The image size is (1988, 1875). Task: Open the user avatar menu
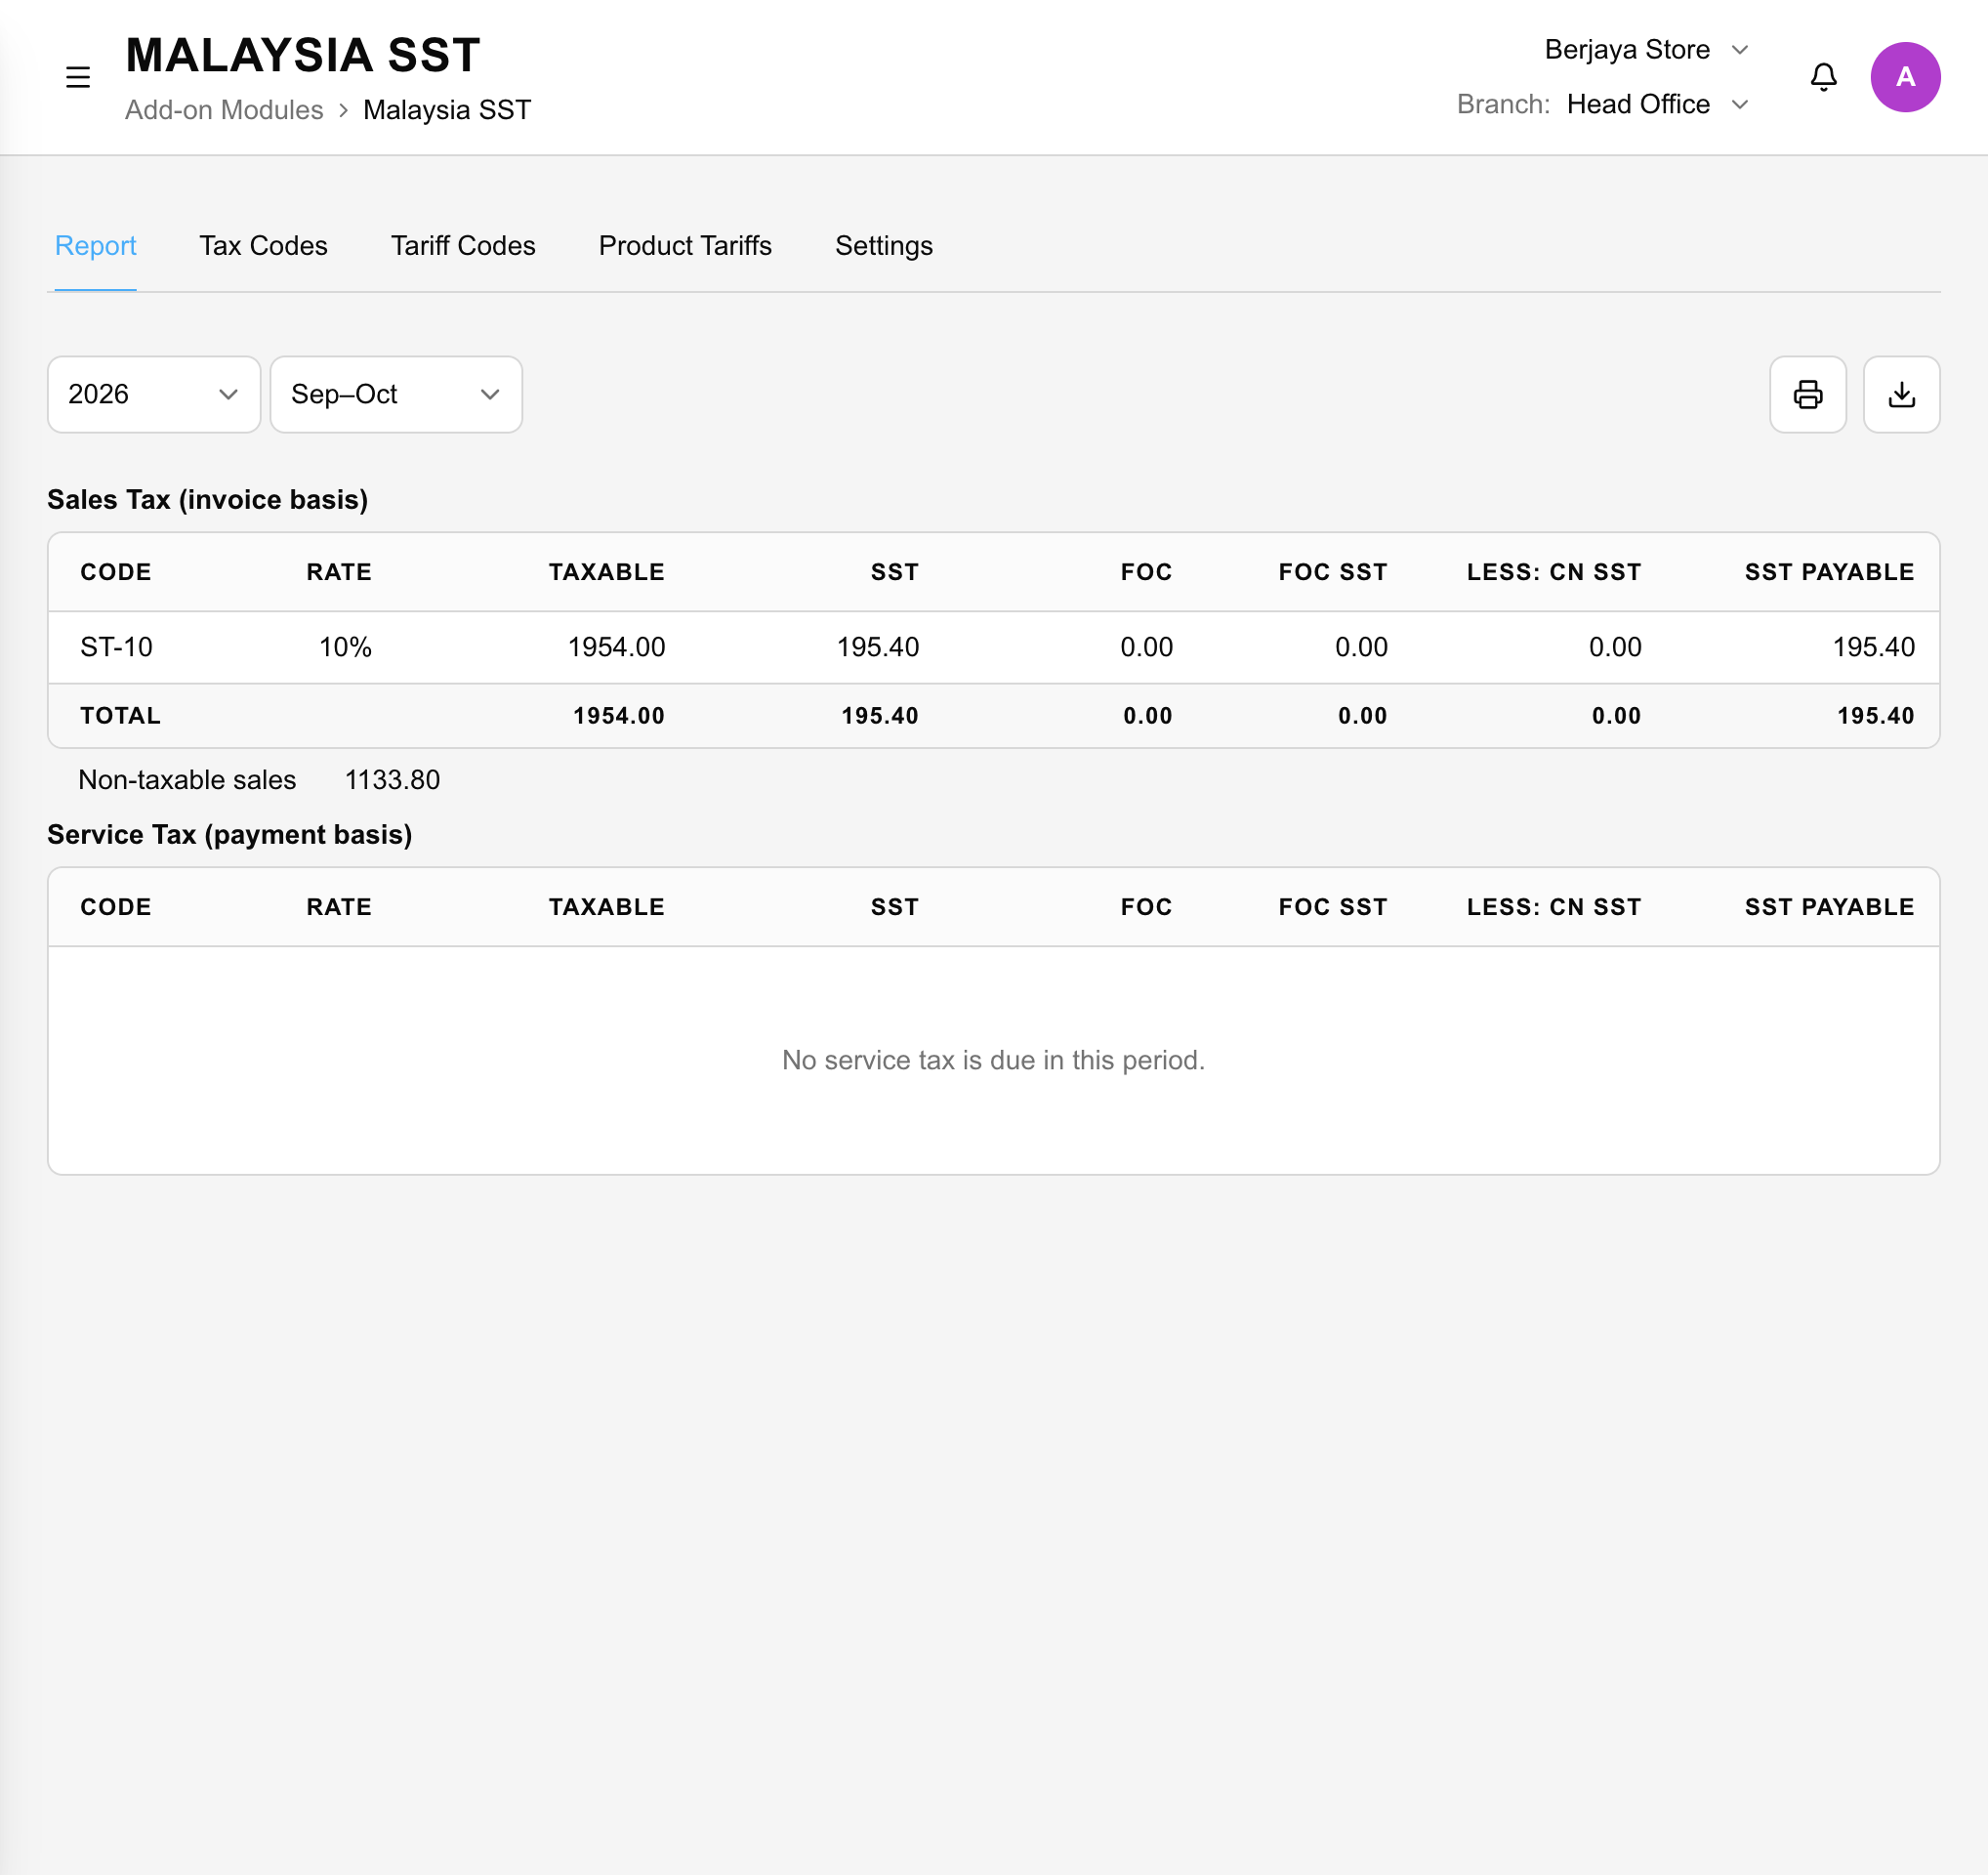coord(1905,77)
